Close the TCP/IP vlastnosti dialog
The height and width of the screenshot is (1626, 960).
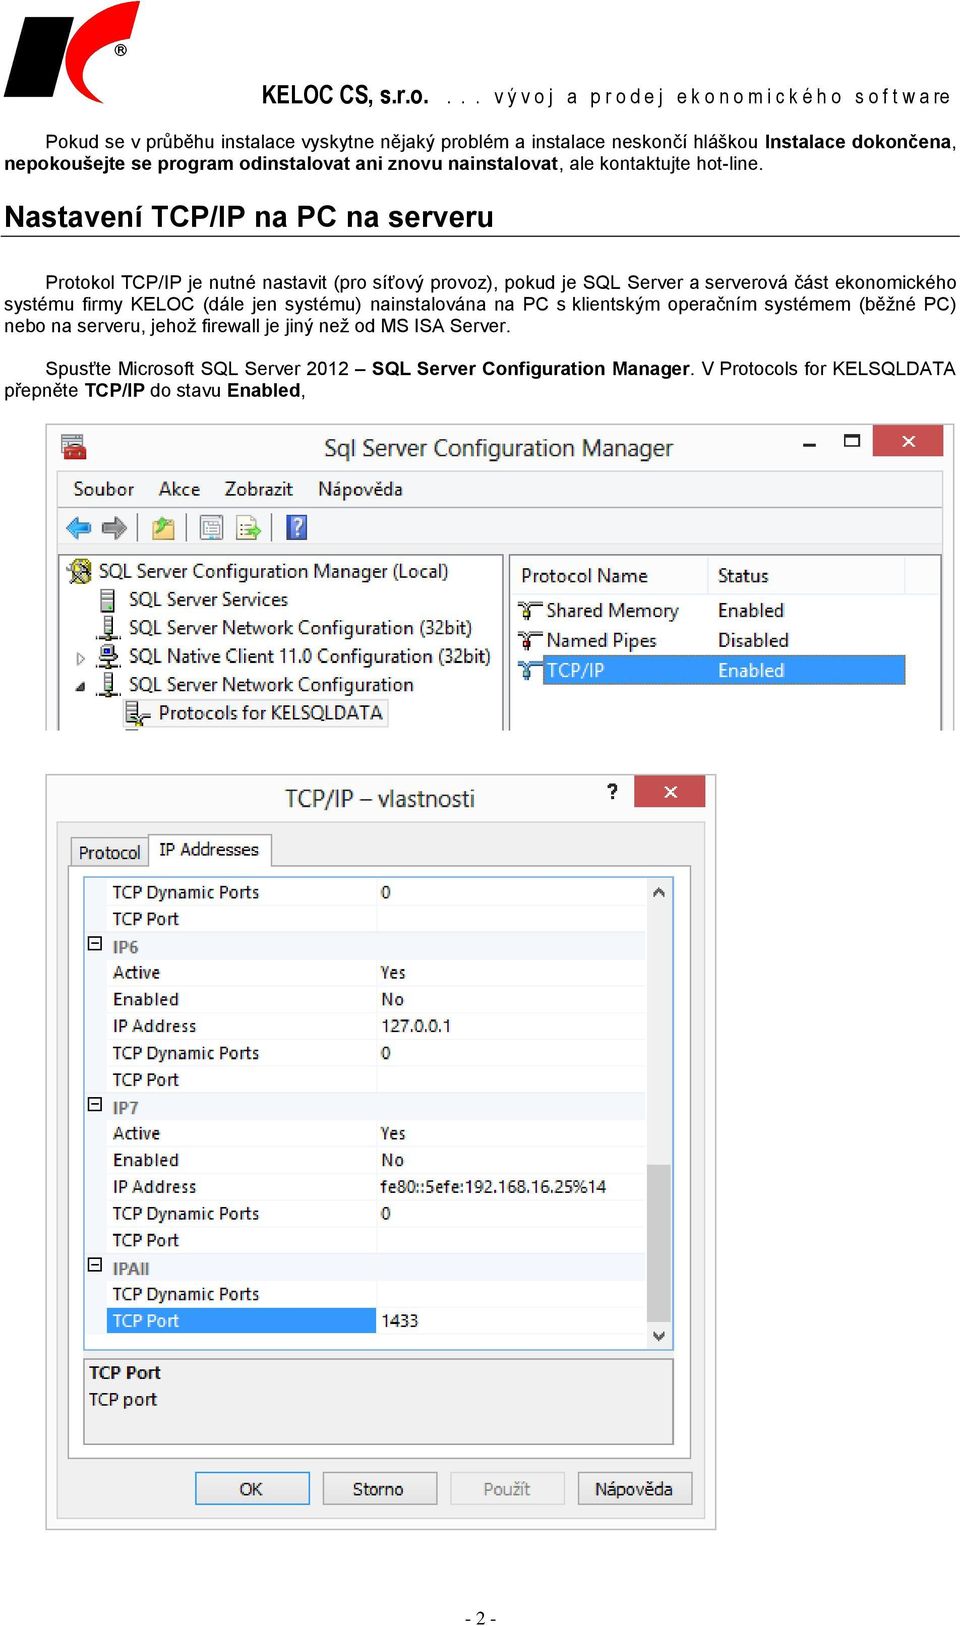pyautogui.click(x=670, y=791)
